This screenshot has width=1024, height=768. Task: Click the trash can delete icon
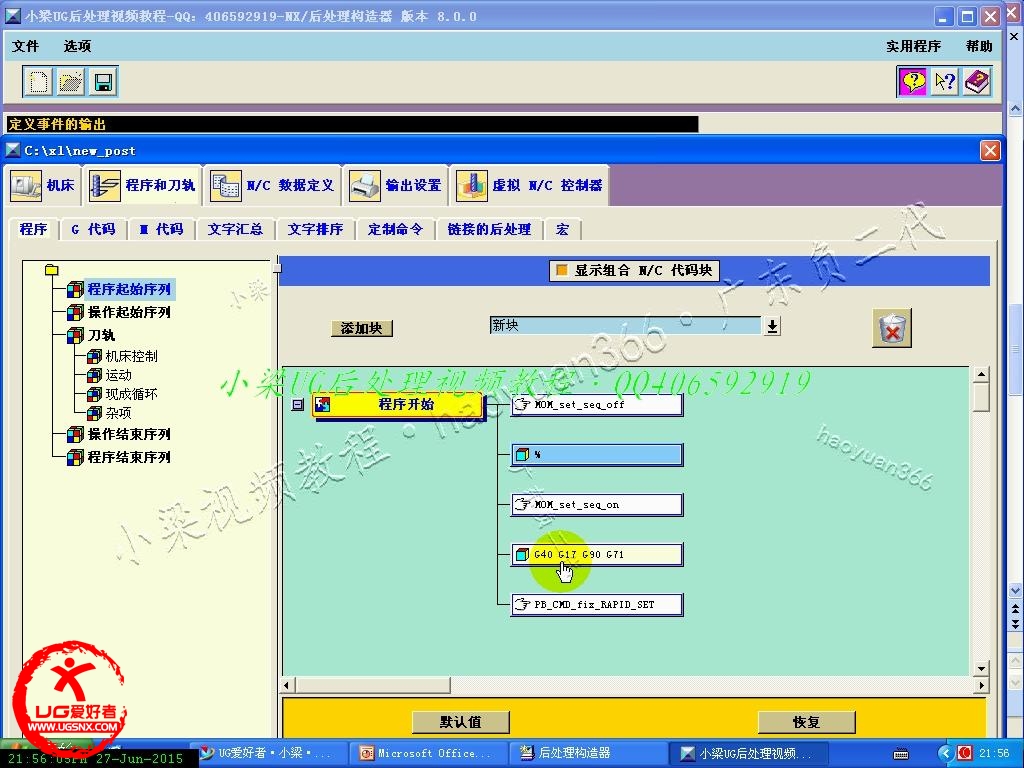pyautogui.click(x=891, y=328)
